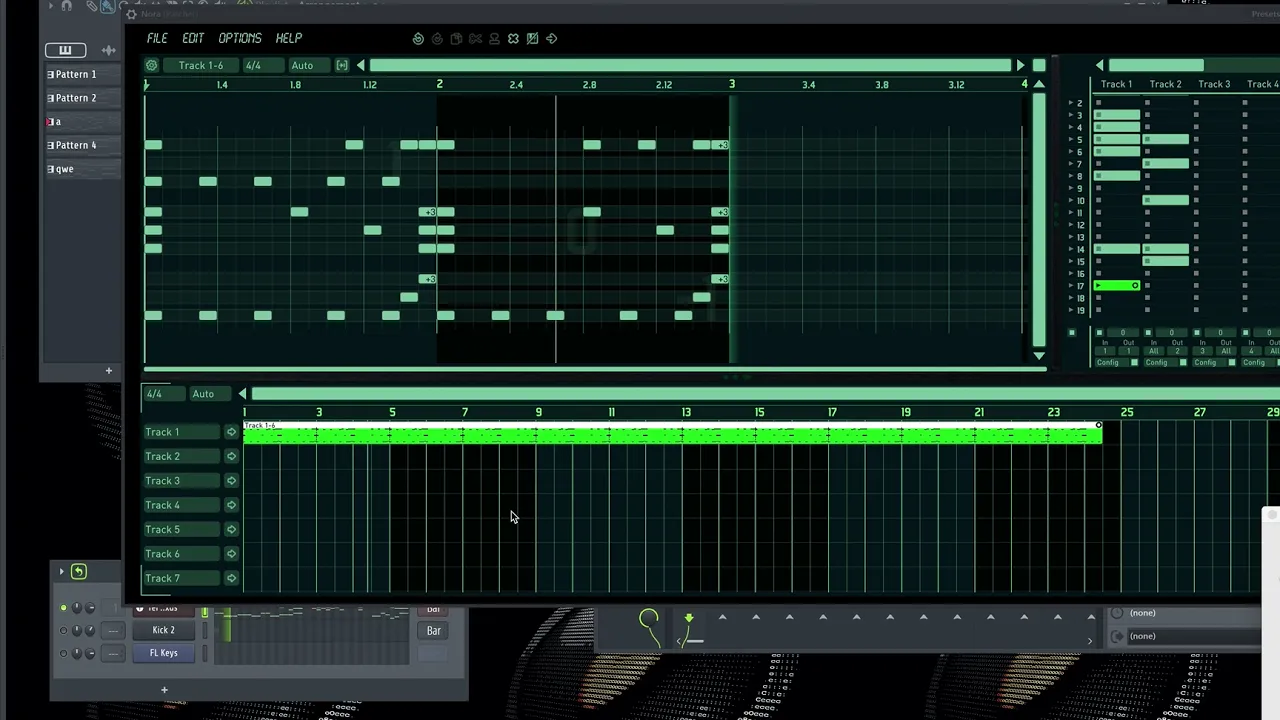Click the four-dots randomize icon
This screenshot has width=1280, height=720.
pyautogui.click(x=513, y=39)
